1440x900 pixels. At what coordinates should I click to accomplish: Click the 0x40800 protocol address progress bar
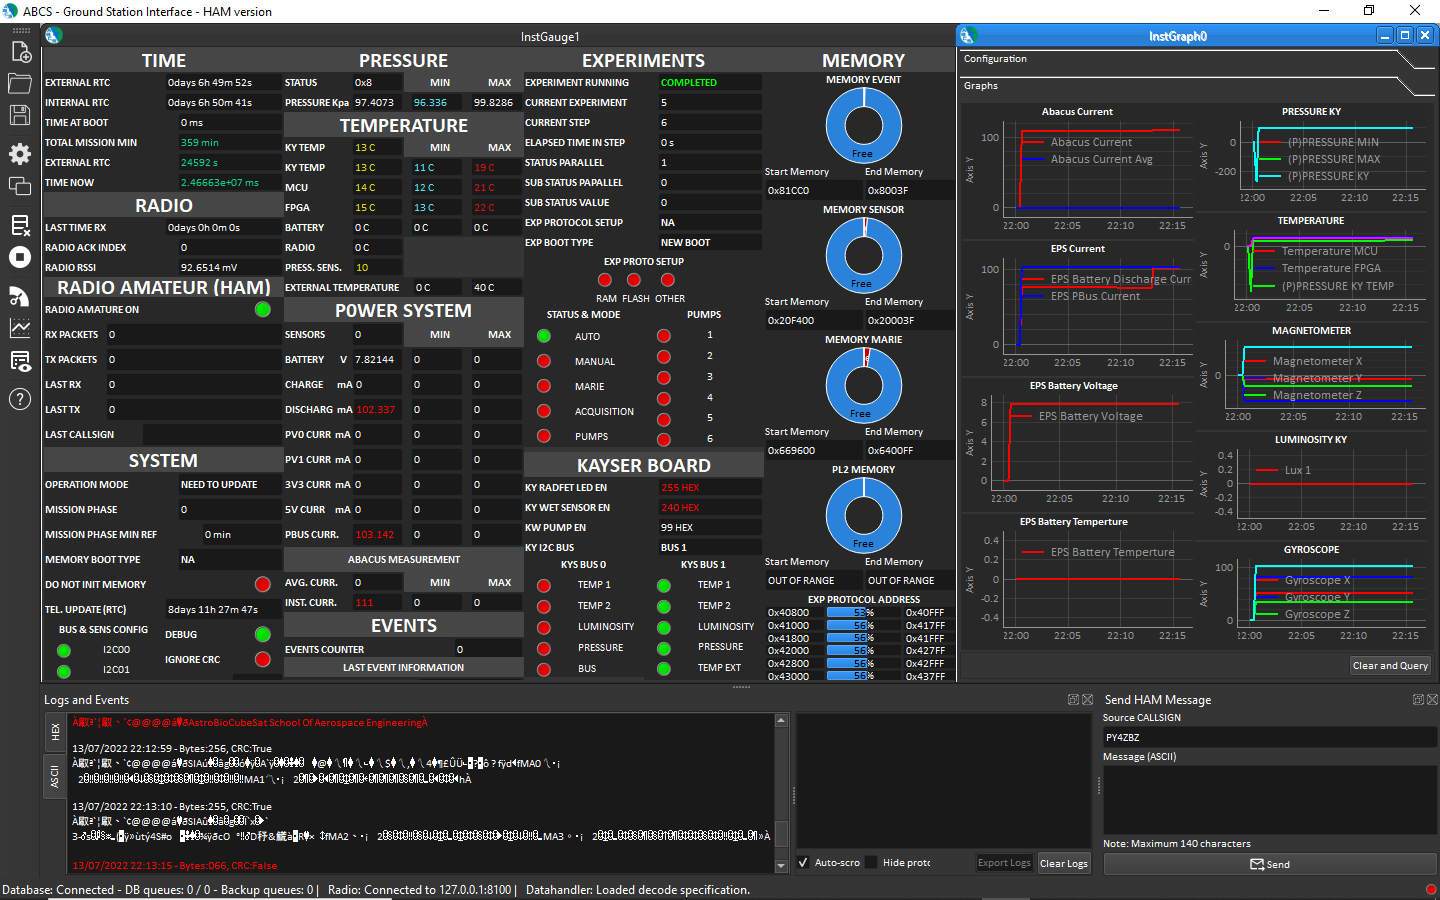click(851, 612)
